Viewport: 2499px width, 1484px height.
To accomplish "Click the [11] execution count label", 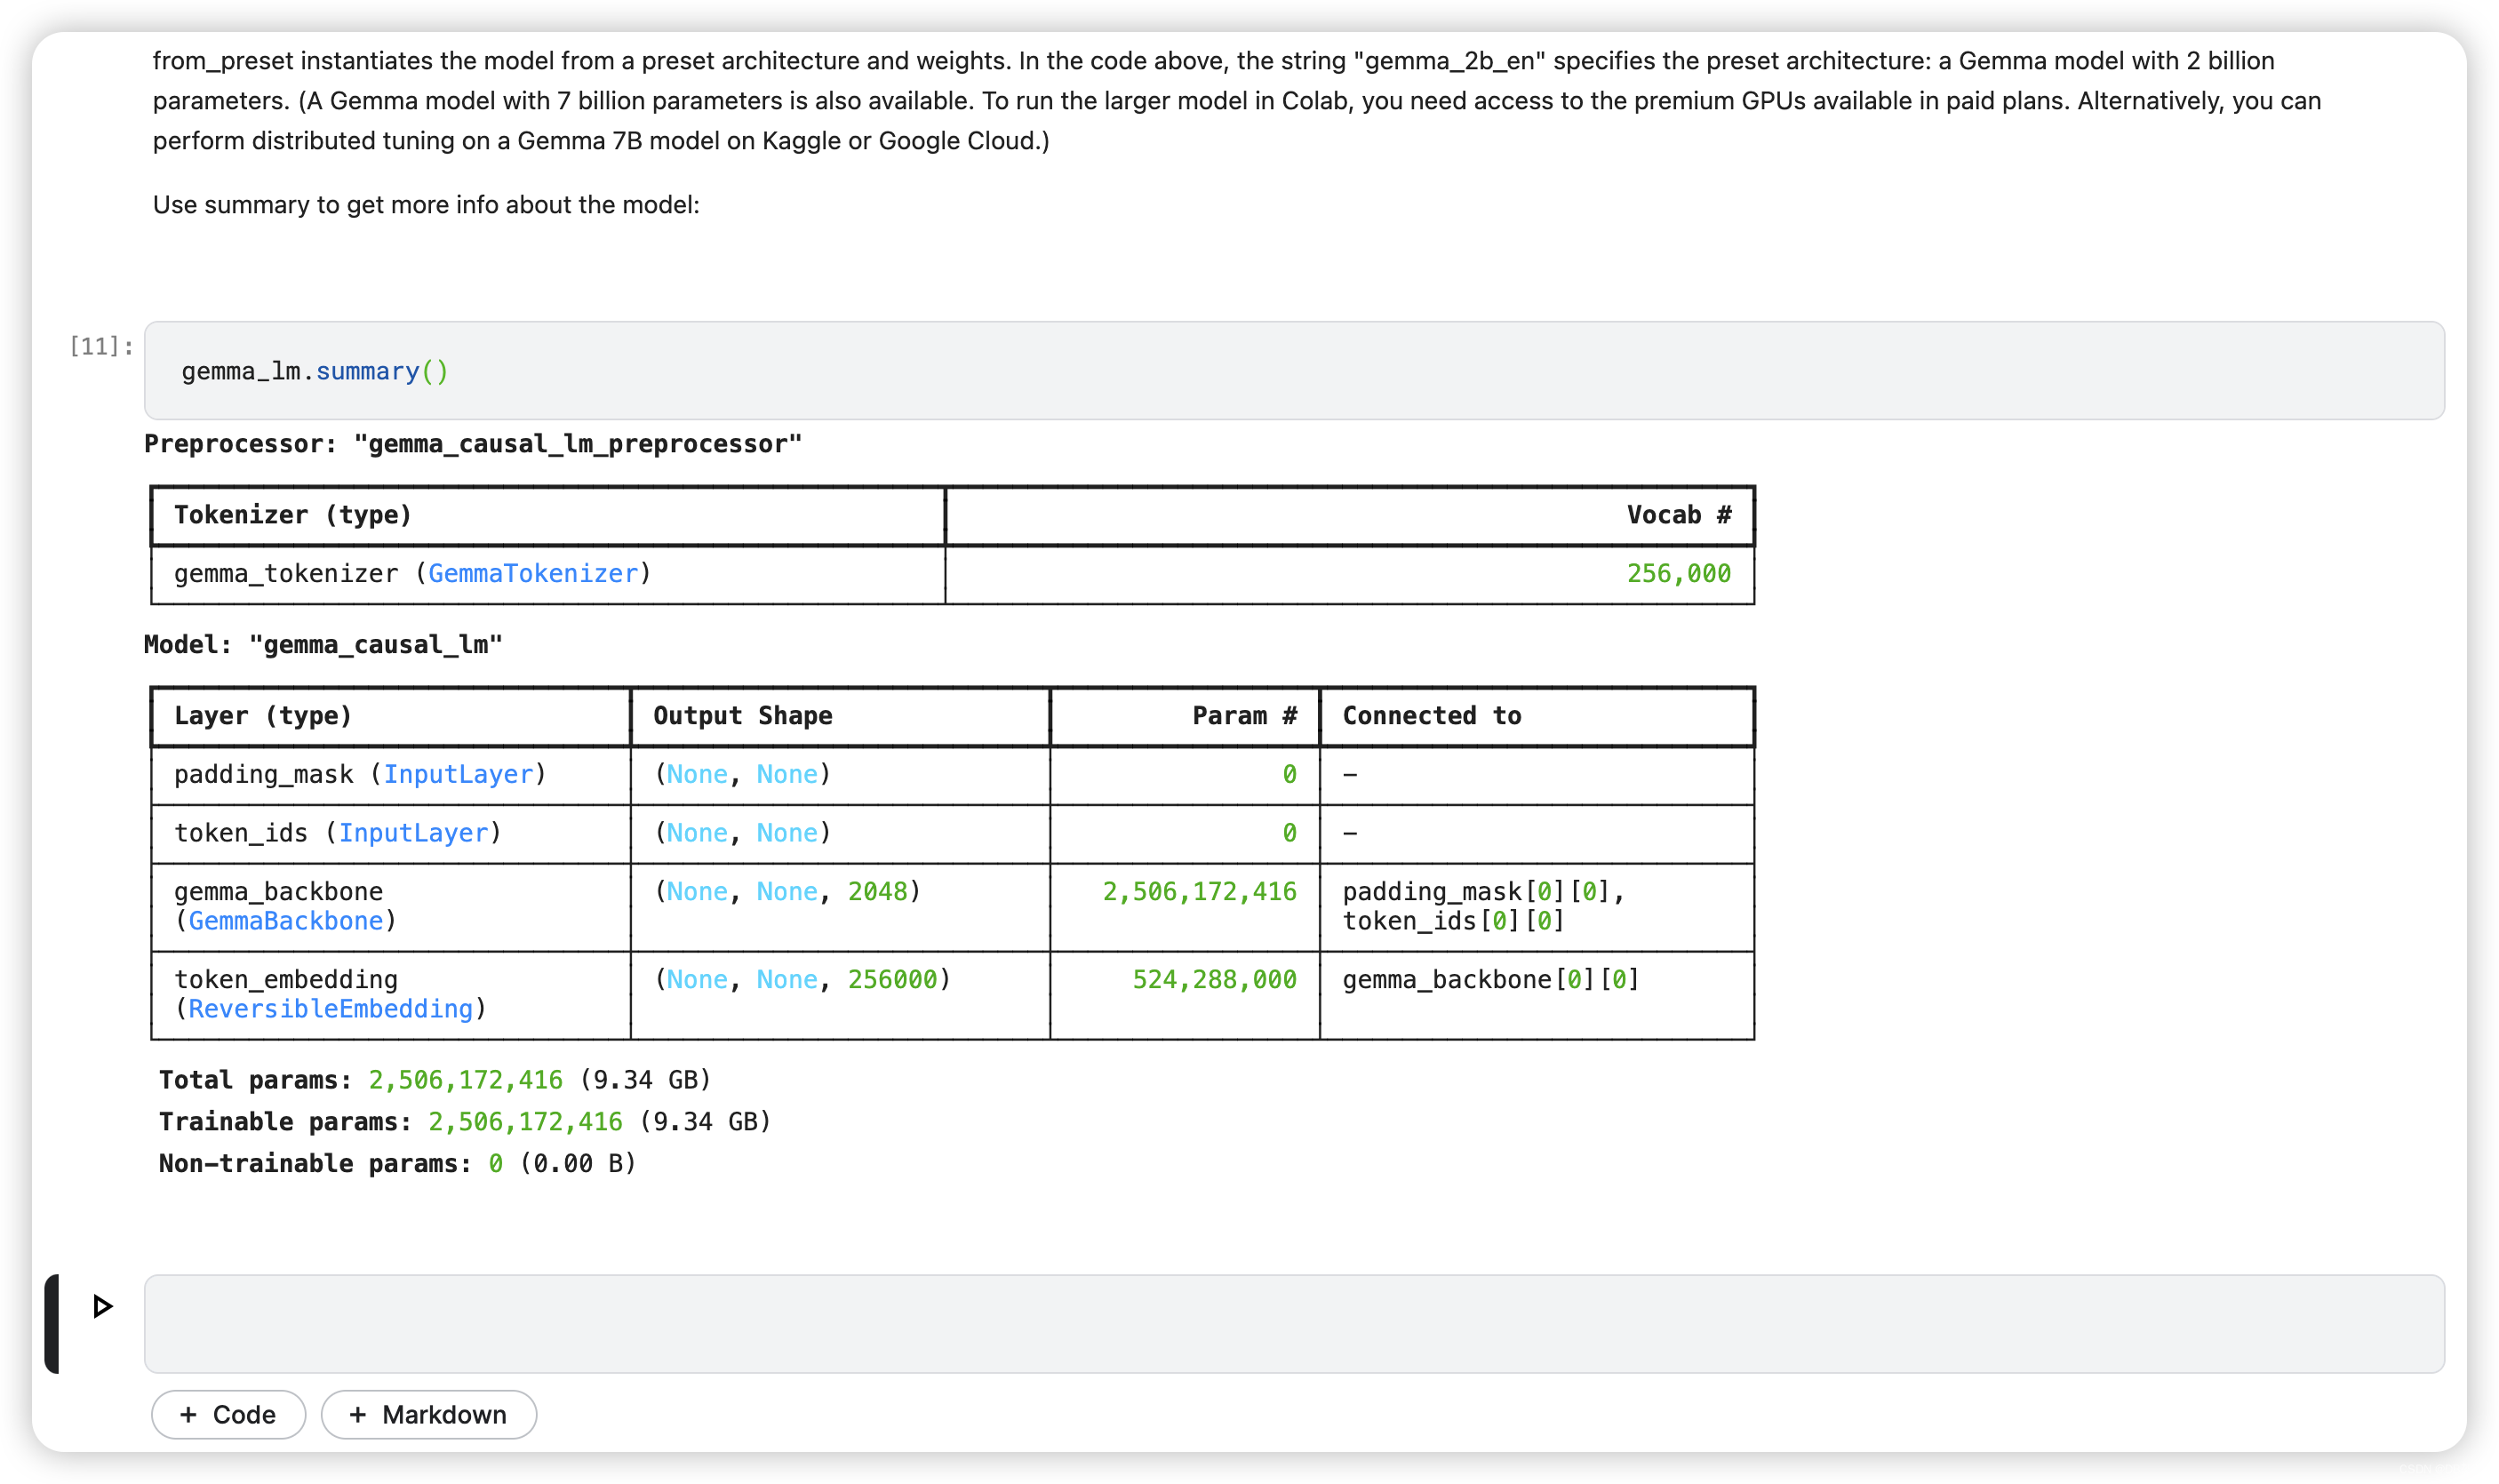I will (x=100, y=346).
